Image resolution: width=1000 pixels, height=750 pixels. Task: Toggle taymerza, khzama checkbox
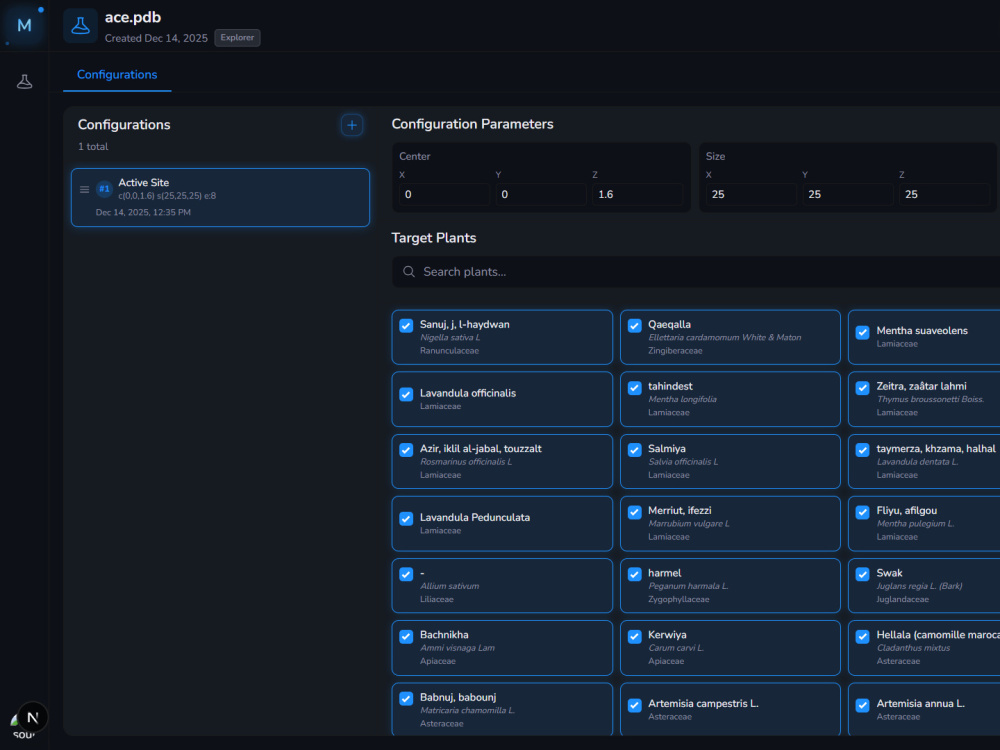point(862,450)
